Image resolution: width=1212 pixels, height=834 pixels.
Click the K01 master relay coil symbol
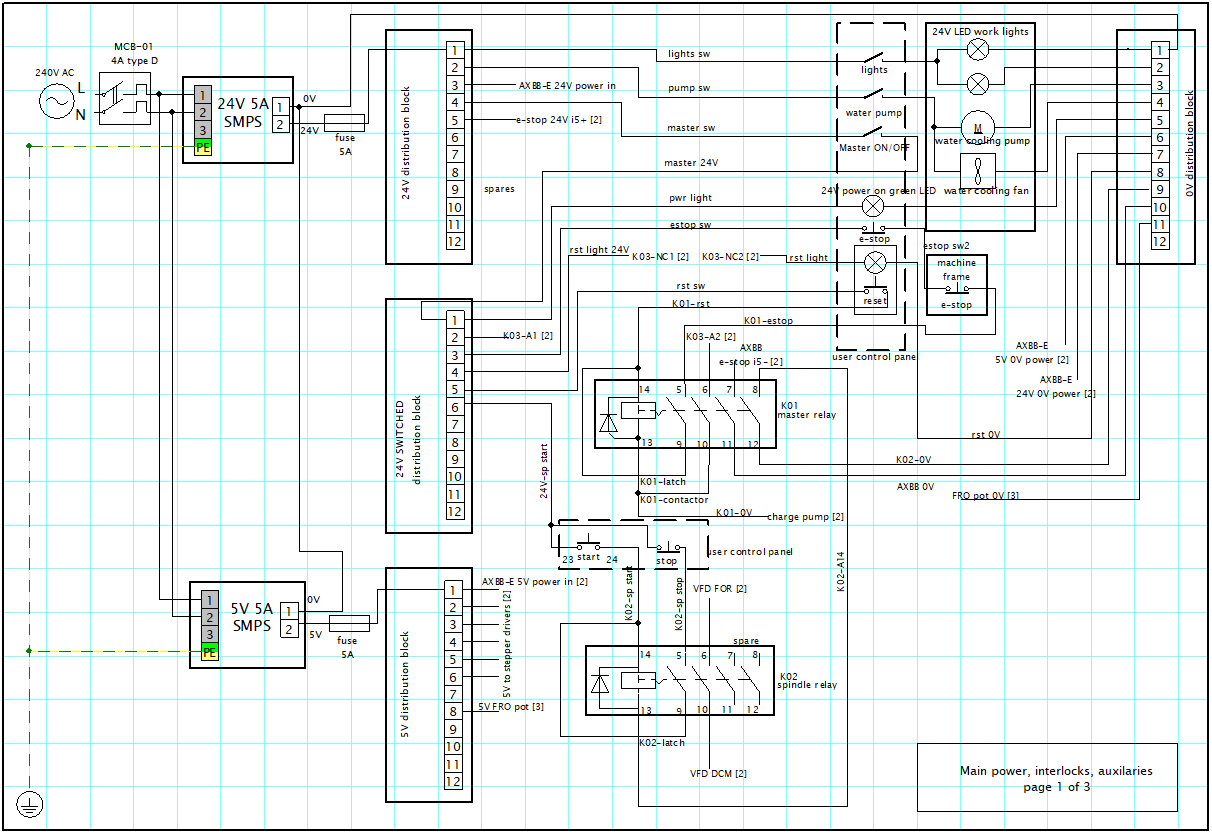(632, 410)
